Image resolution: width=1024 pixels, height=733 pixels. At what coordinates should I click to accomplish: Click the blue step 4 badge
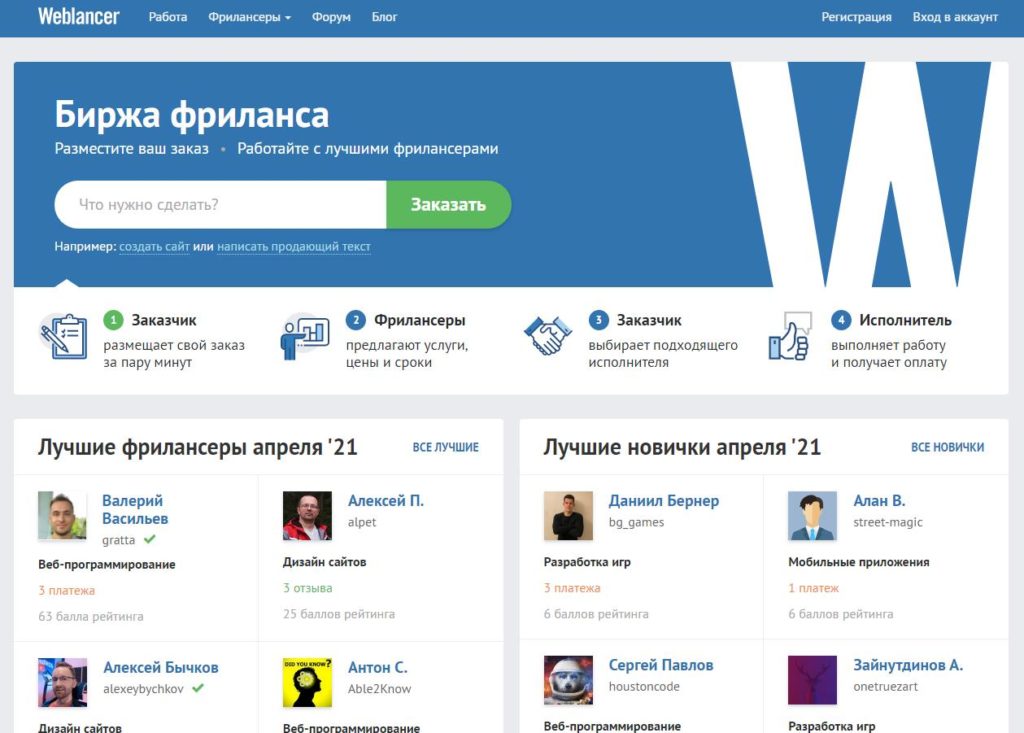pos(841,320)
